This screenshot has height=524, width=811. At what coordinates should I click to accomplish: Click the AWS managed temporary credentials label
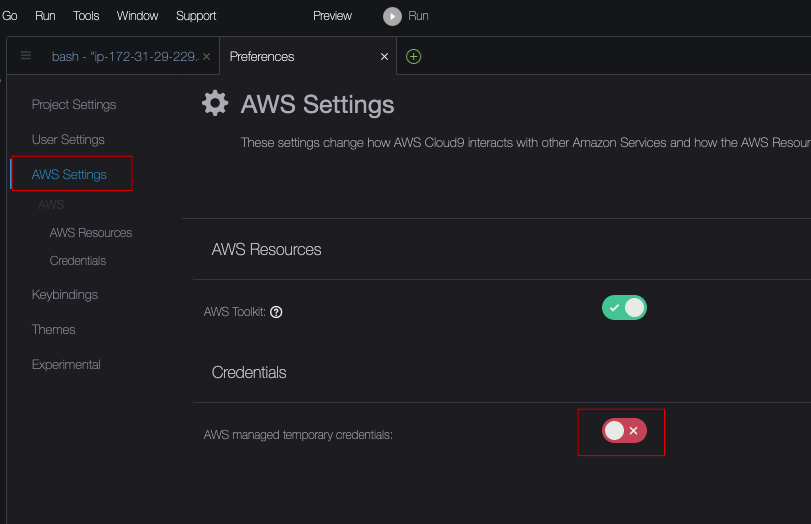pyautogui.click(x=298, y=435)
